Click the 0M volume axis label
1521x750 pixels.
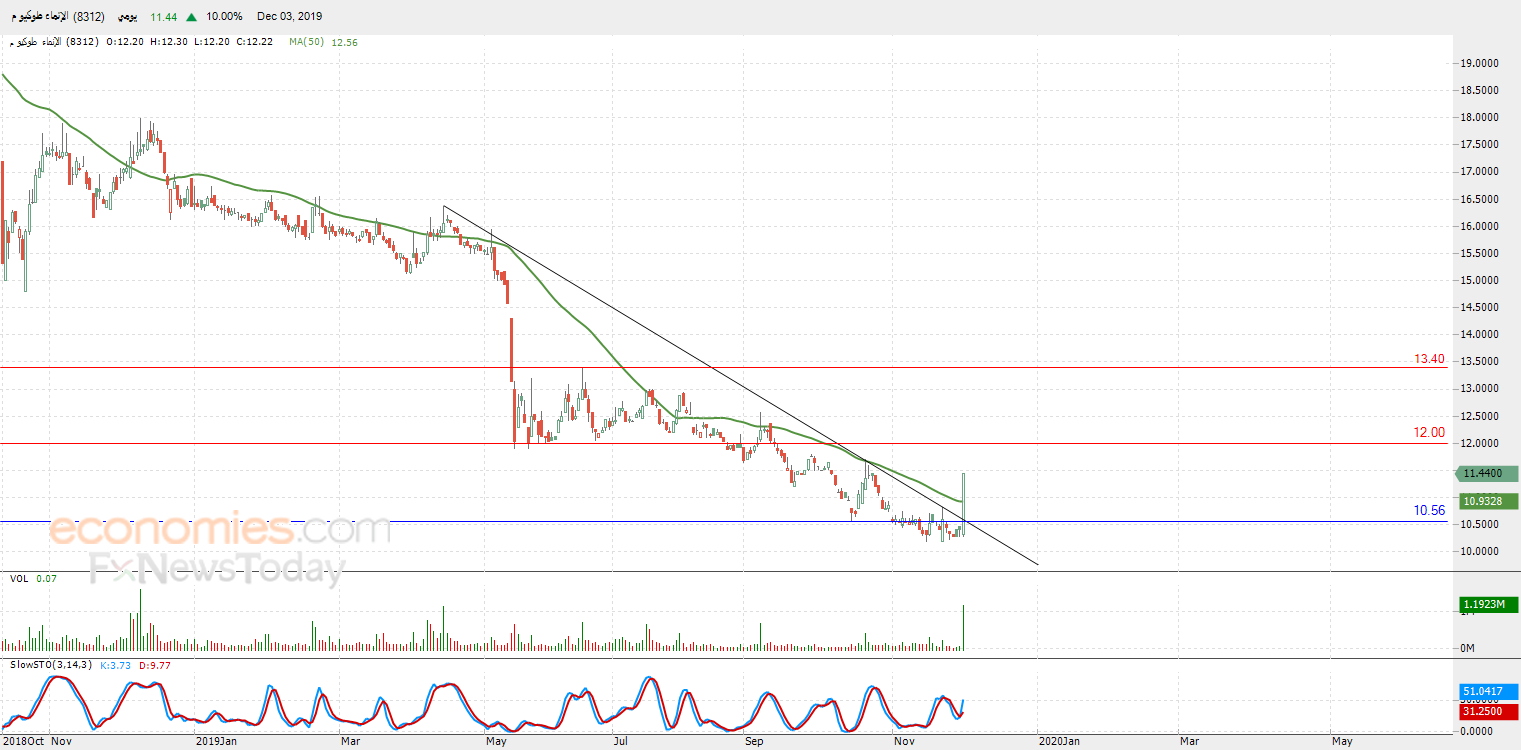(1469, 648)
